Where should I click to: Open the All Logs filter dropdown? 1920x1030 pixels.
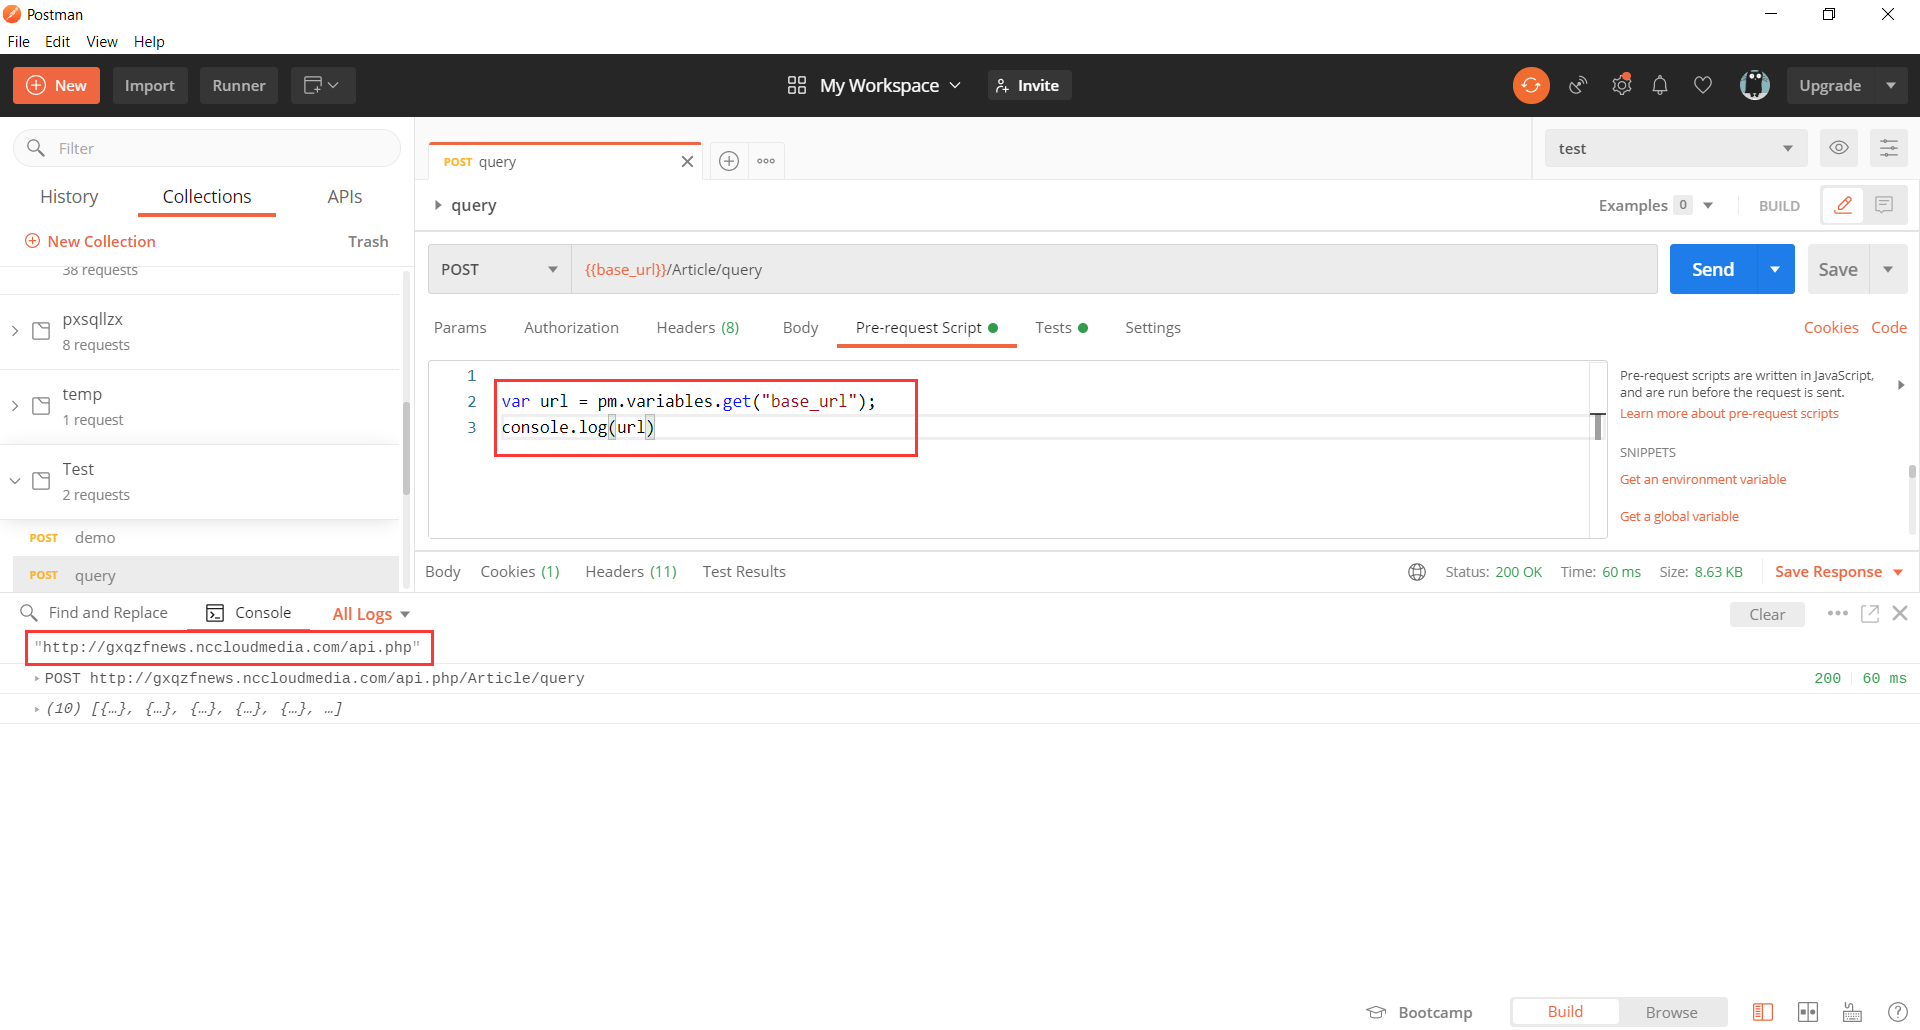[x=371, y=614]
